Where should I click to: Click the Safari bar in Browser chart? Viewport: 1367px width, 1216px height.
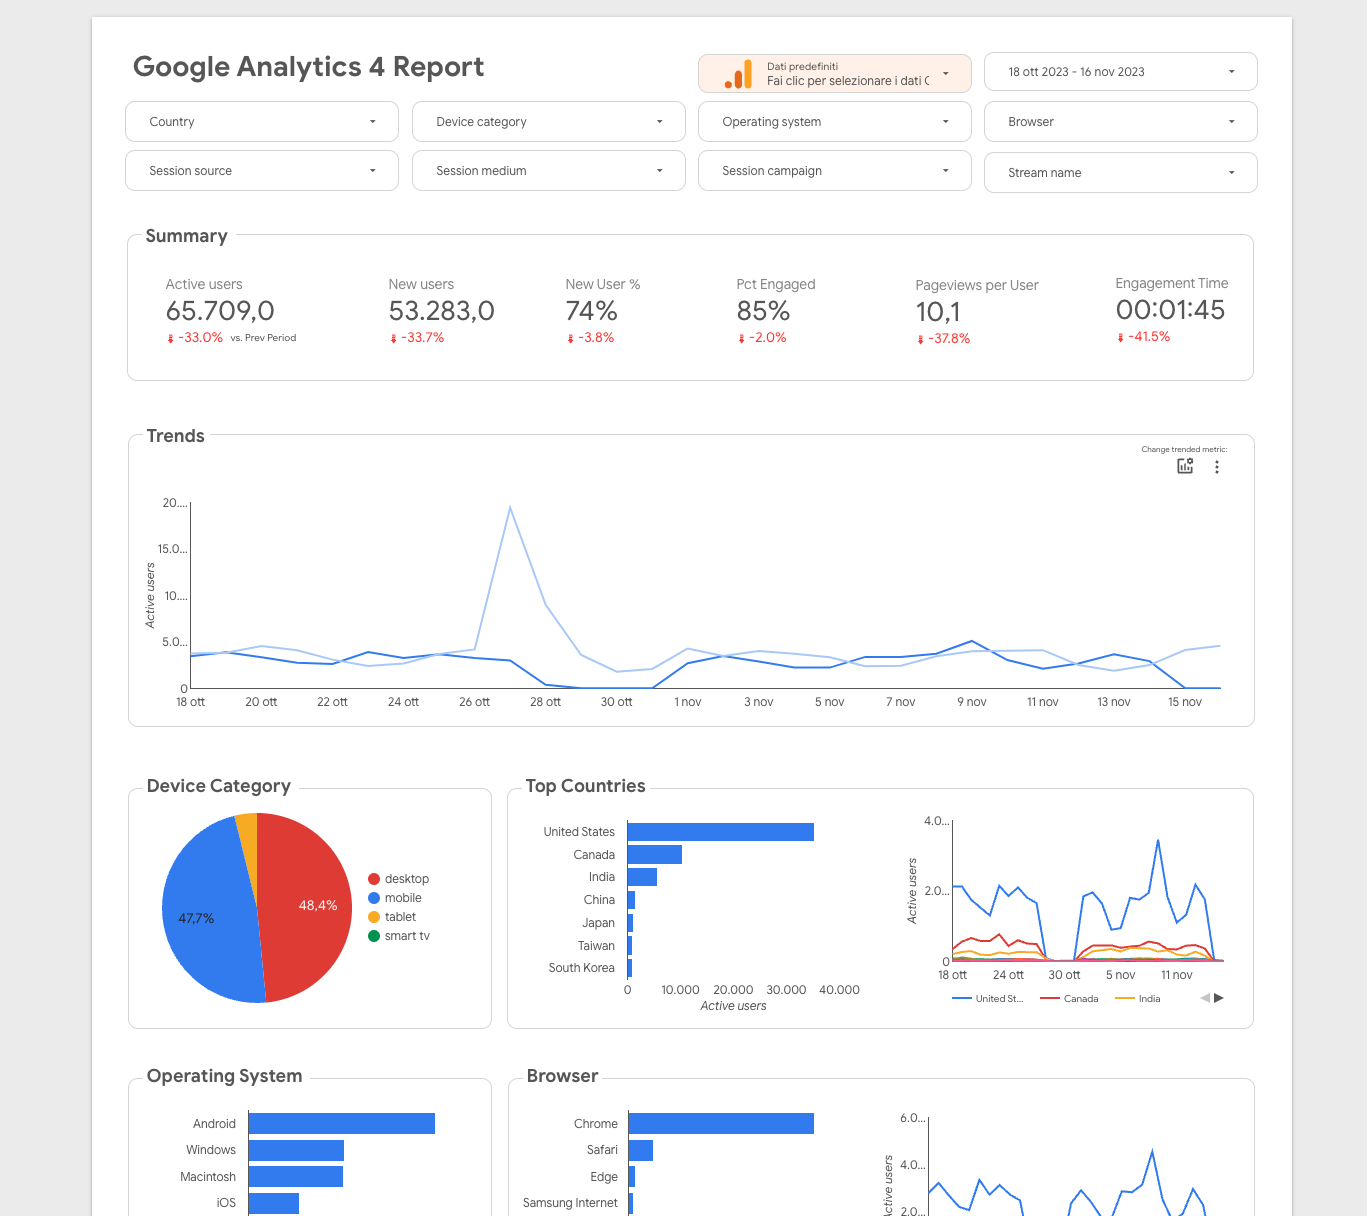coord(640,1150)
